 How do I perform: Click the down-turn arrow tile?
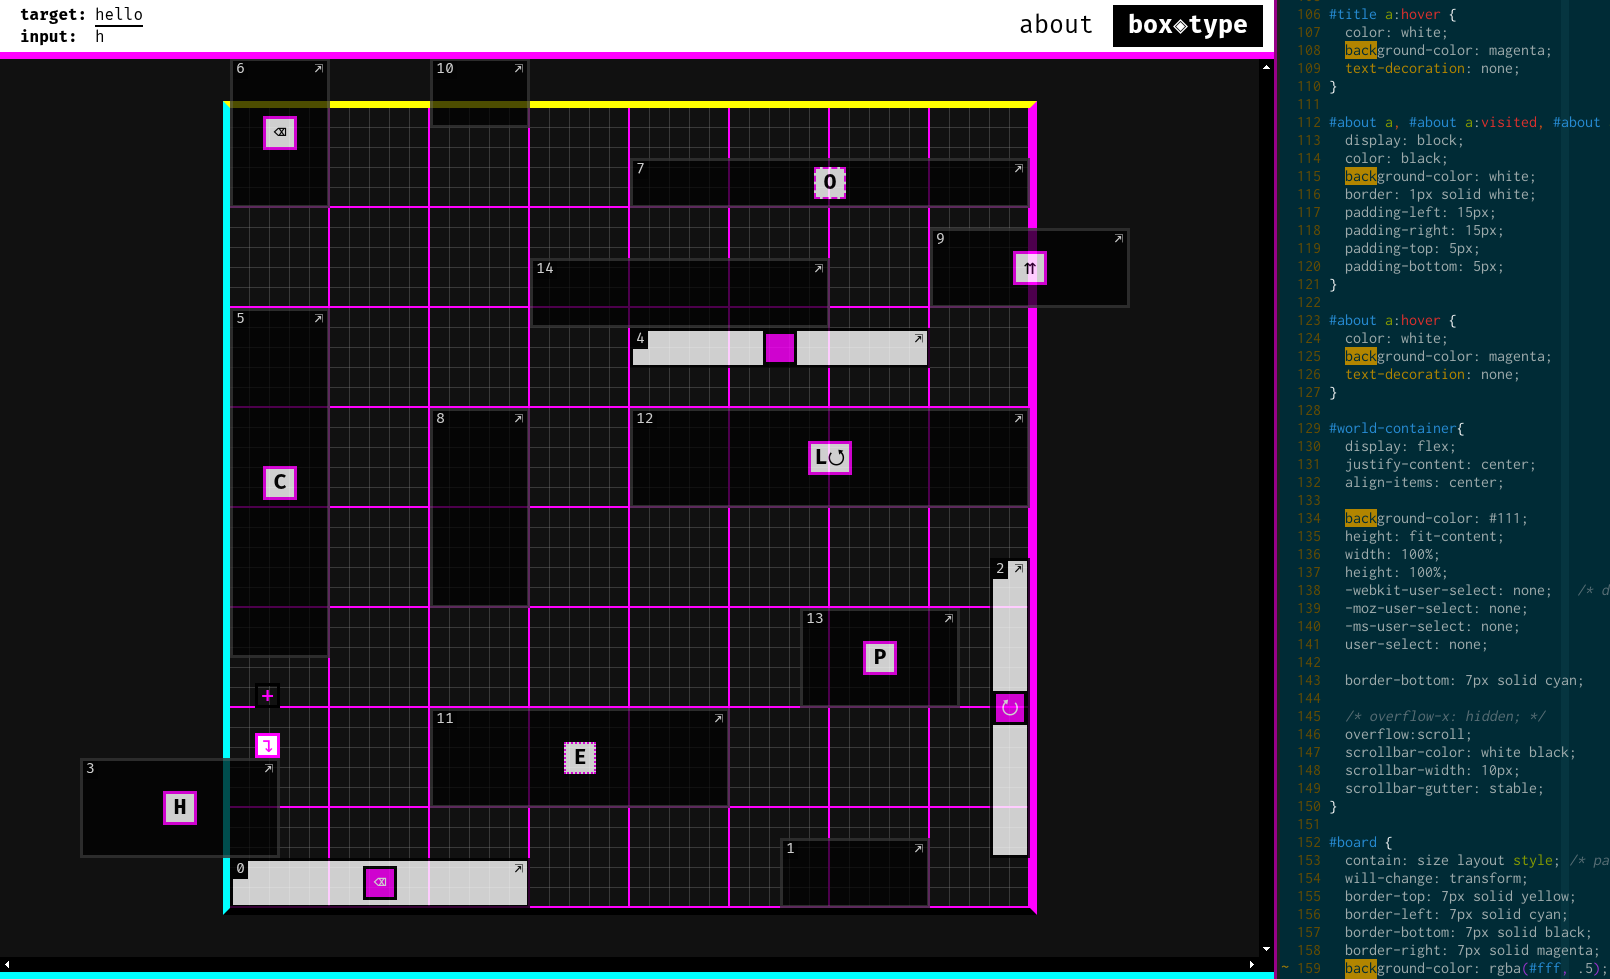click(x=267, y=746)
